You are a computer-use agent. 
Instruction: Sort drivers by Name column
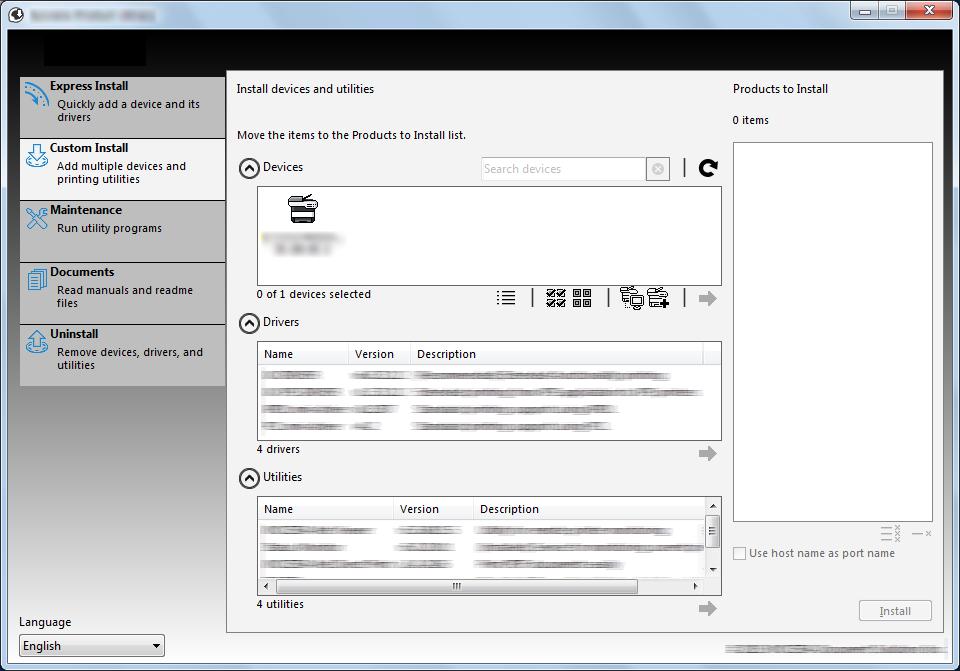(x=303, y=354)
